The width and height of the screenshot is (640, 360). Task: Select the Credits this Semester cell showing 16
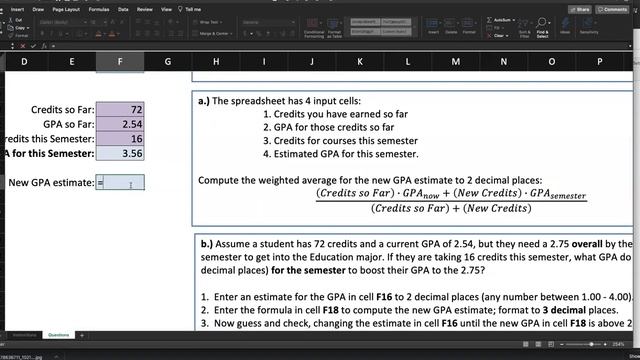pyautogui.click(x=120, y=139)
